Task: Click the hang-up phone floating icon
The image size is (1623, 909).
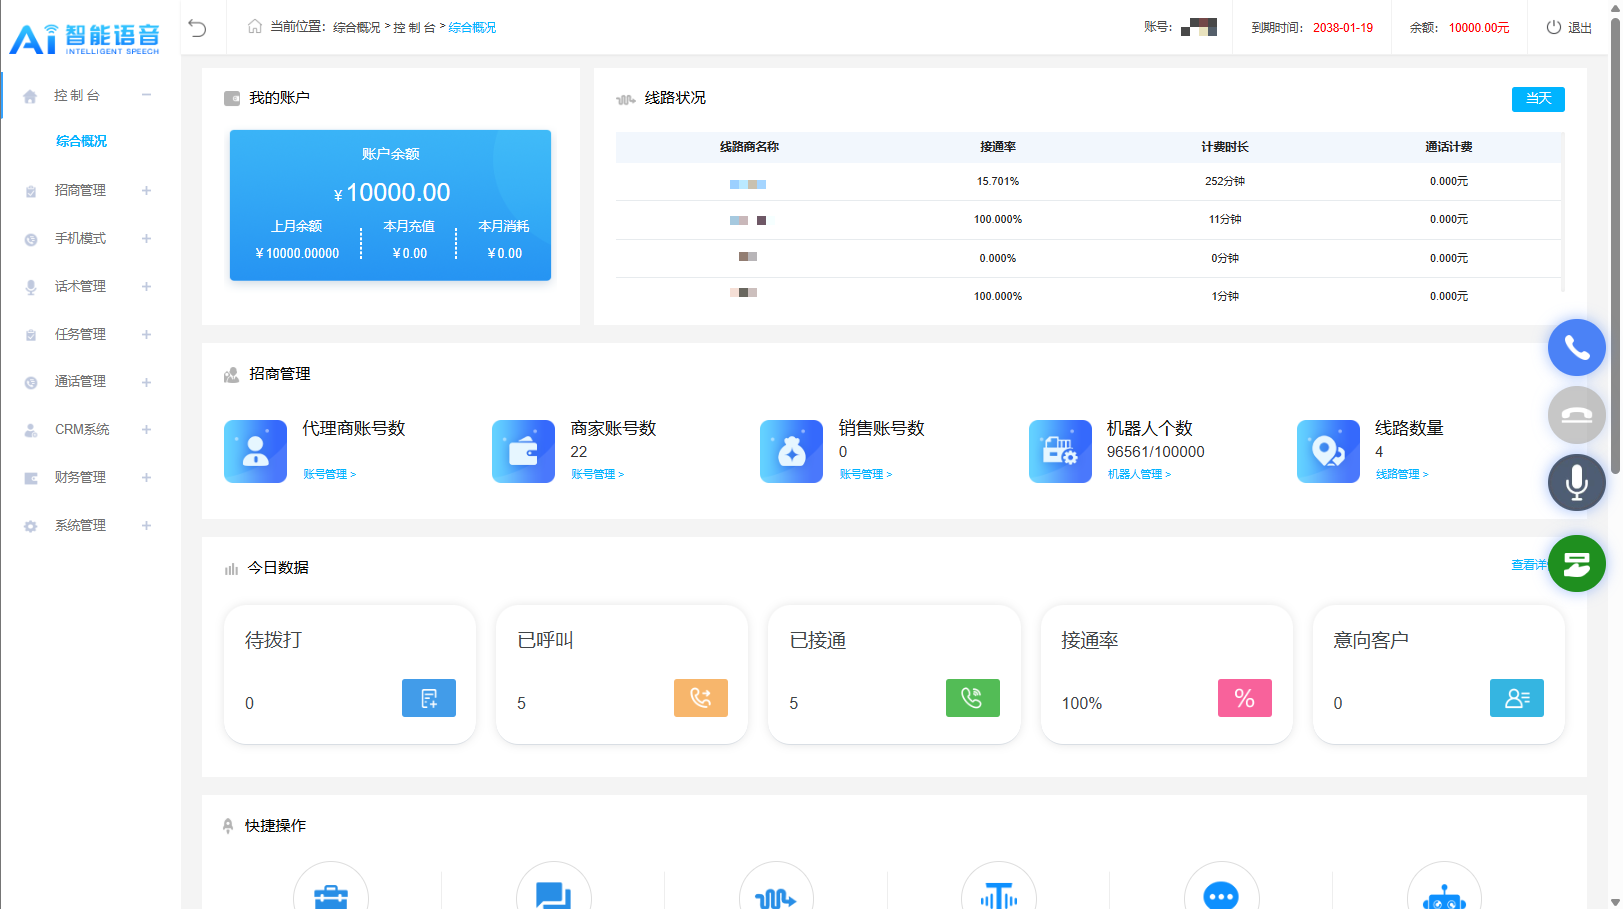Action: [x=1577, y=415]
